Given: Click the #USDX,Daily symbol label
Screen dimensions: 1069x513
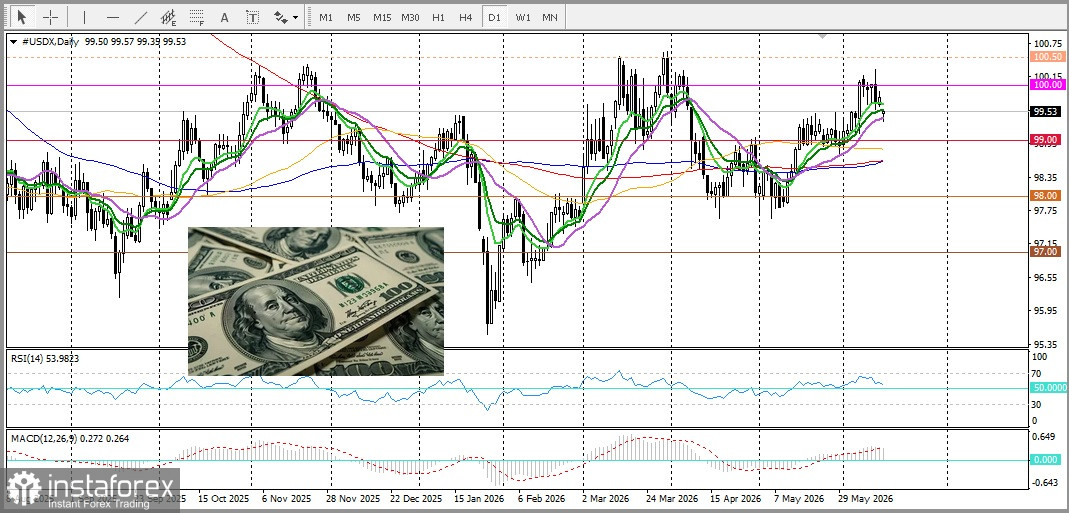Looking at the screenshot, I should [49, 42].
